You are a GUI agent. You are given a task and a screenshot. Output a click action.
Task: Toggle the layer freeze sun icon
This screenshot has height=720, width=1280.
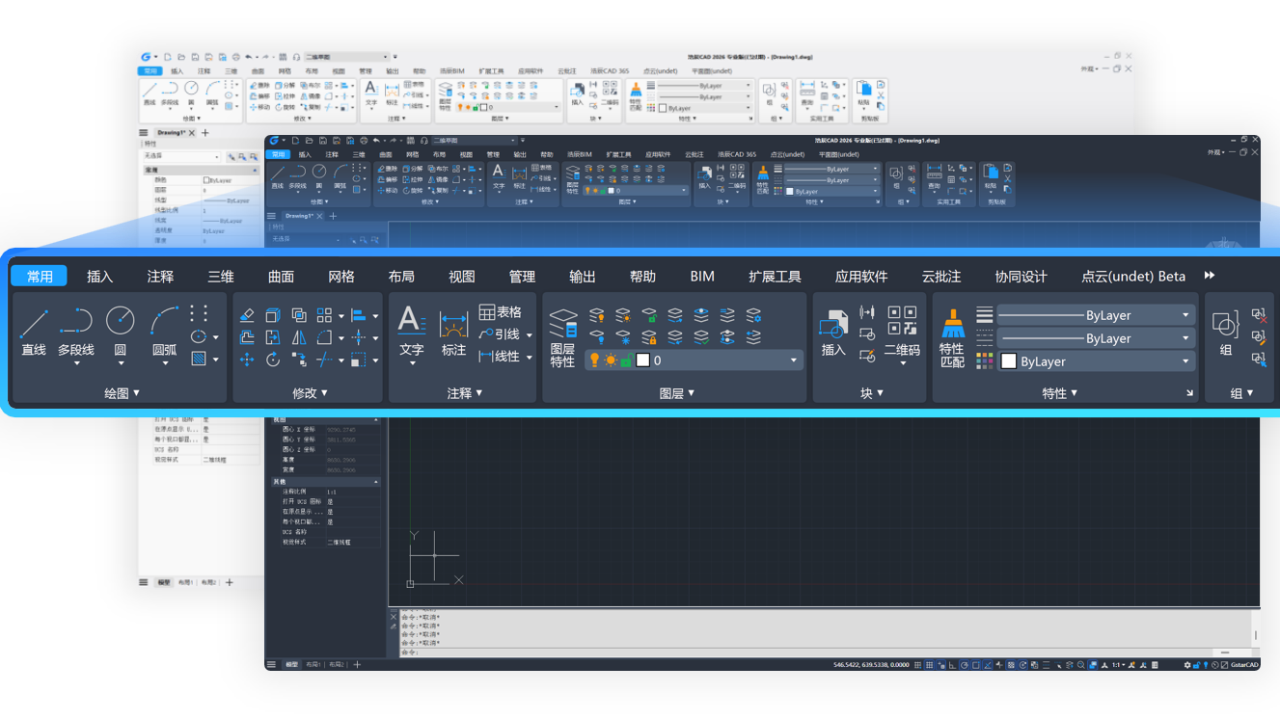click(x=610, y=360)
